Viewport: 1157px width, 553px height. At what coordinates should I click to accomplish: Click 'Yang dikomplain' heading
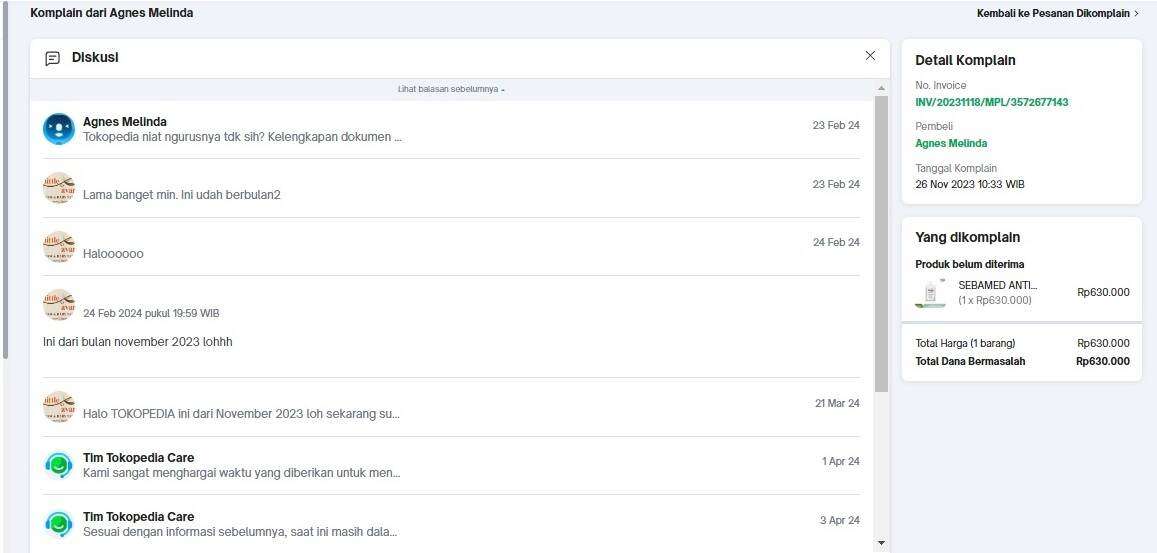tap(967, 238)
